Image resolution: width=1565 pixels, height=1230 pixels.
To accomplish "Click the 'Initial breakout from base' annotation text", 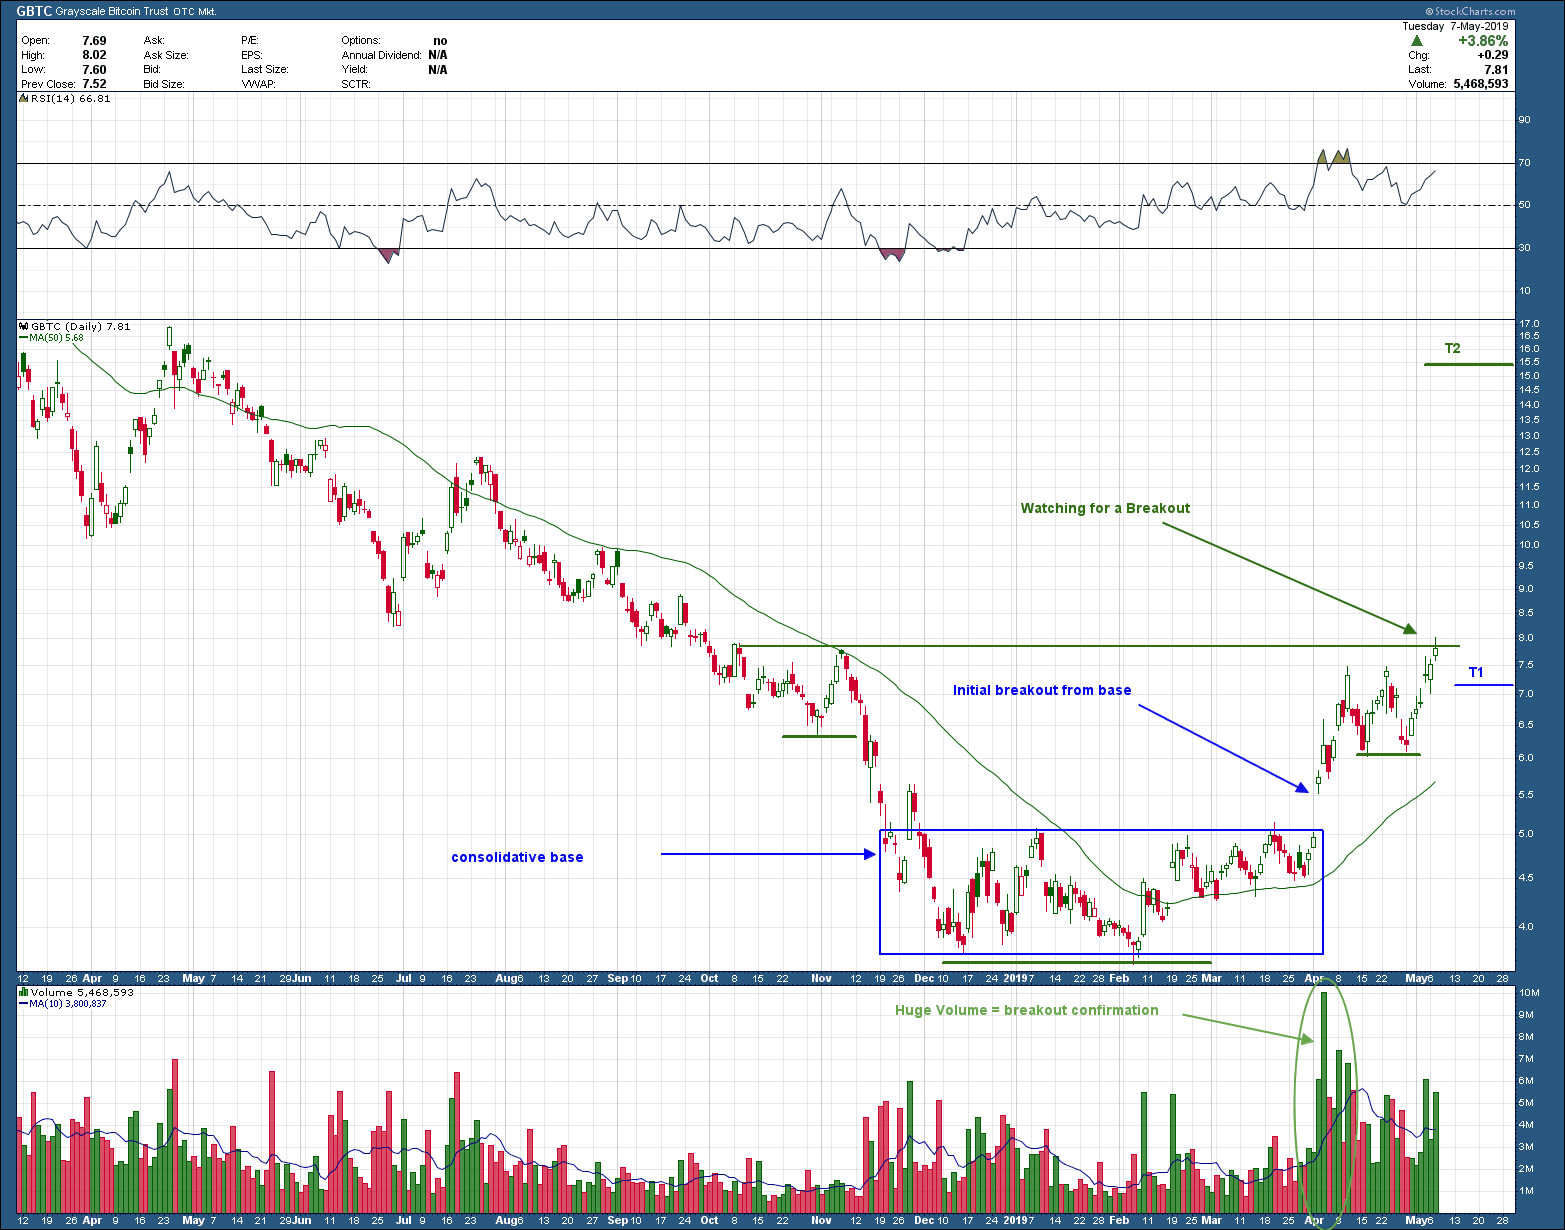I will click(1042, 690).
